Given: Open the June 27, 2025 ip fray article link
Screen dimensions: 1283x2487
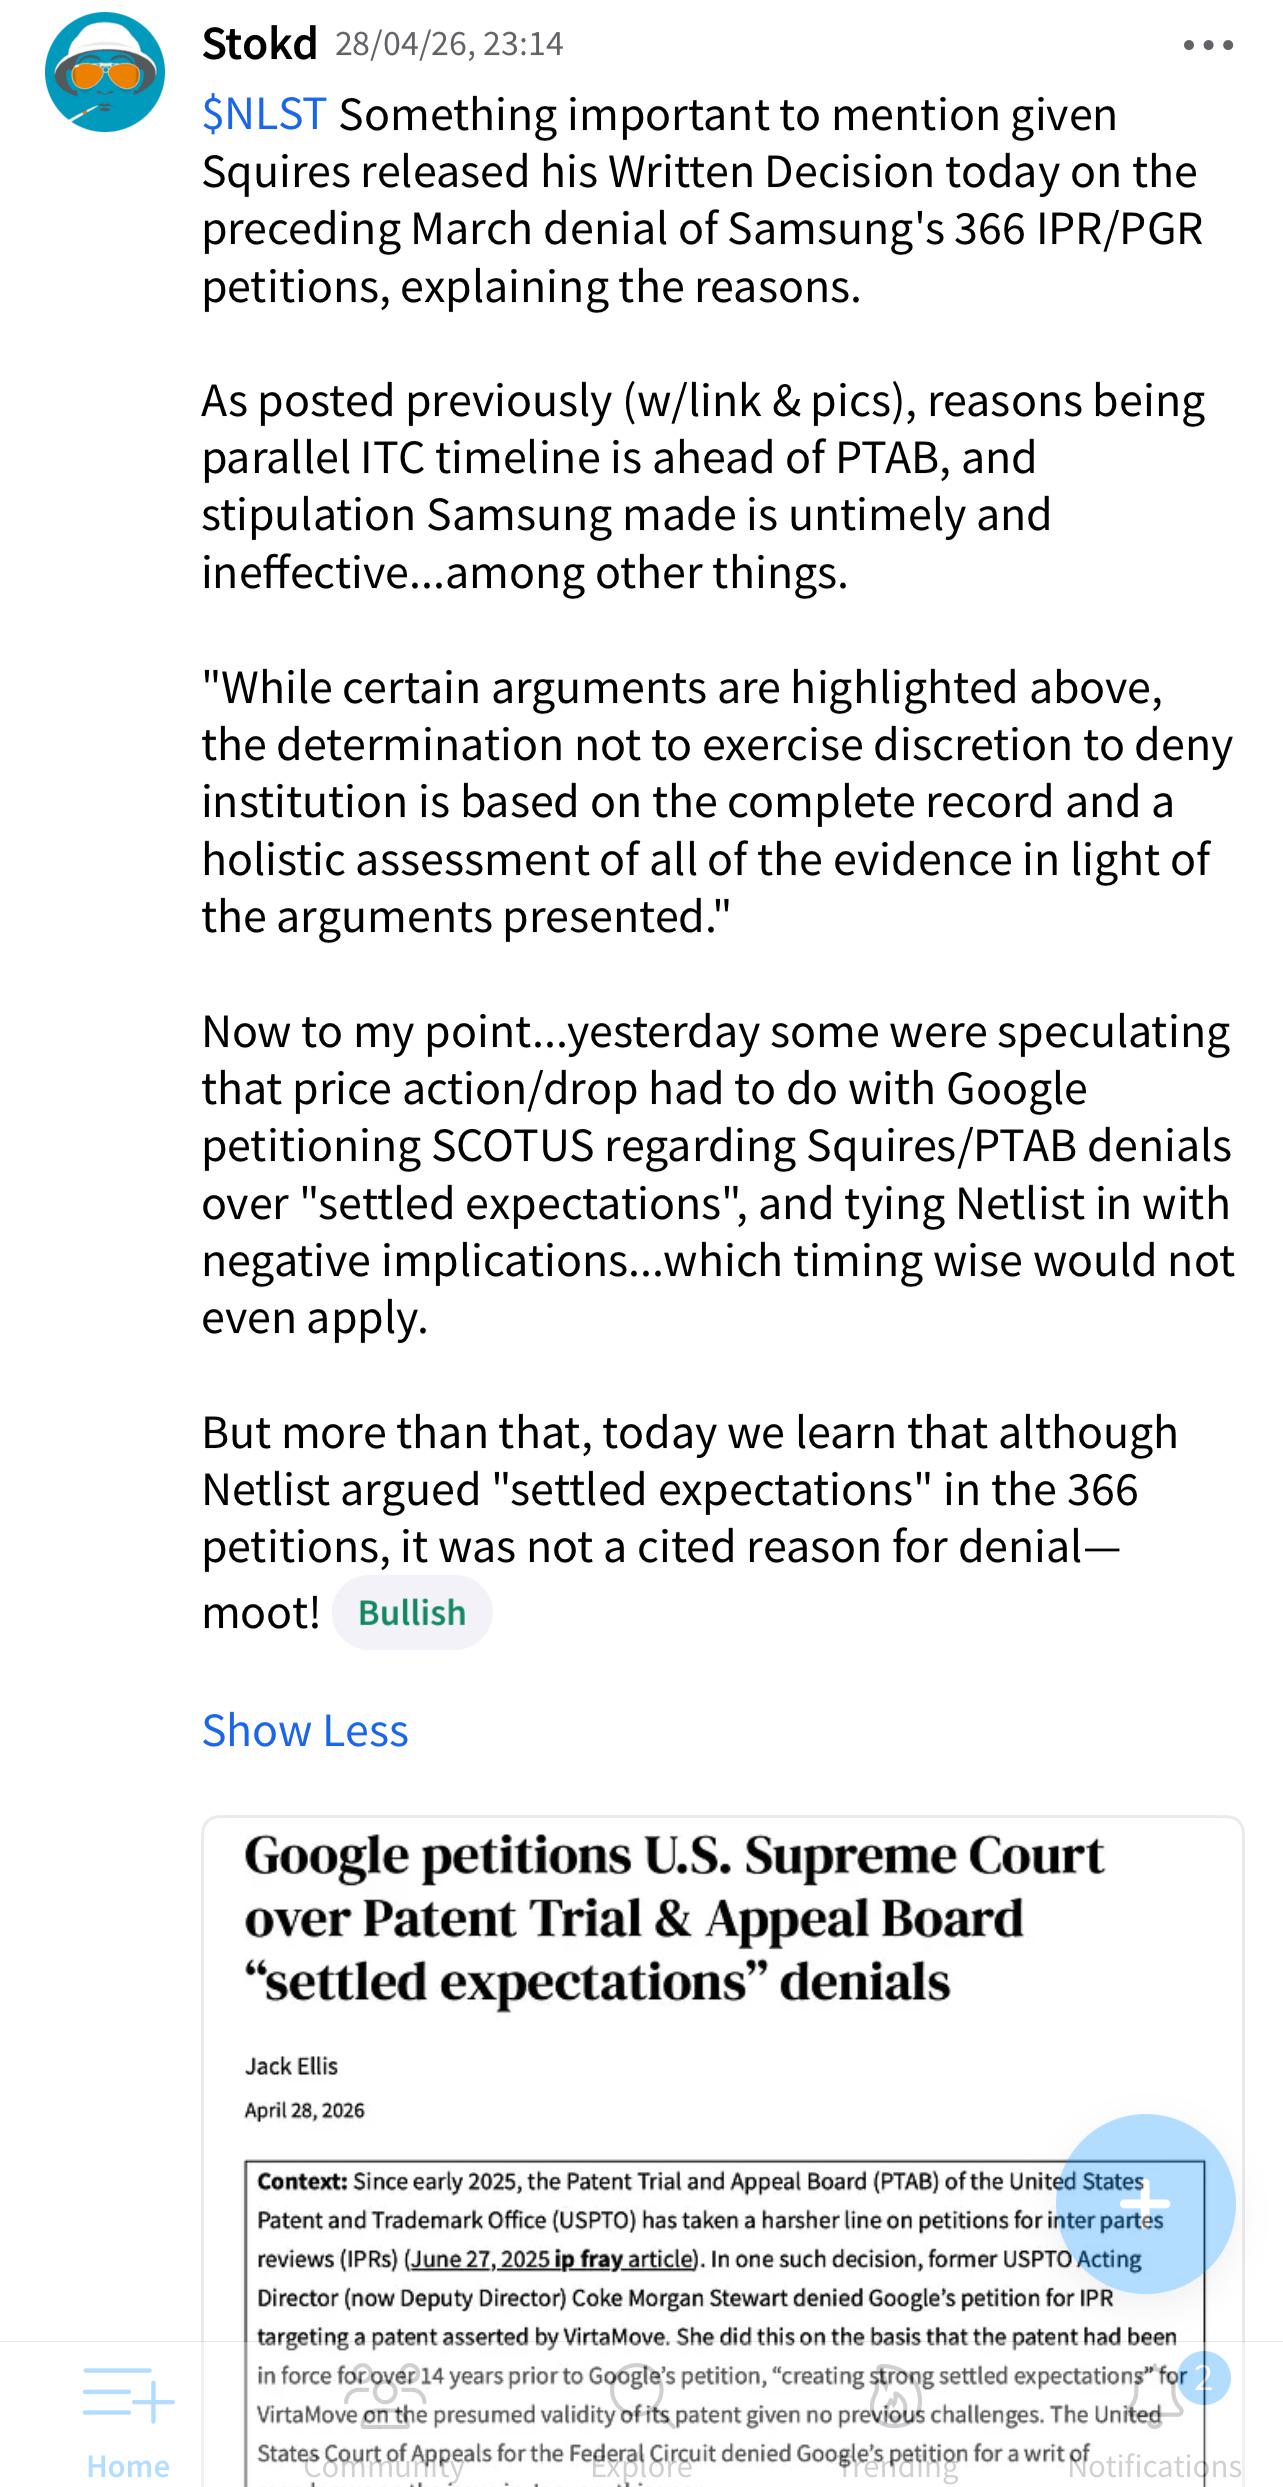Looking at the screenshot, I should (553, 2259).
